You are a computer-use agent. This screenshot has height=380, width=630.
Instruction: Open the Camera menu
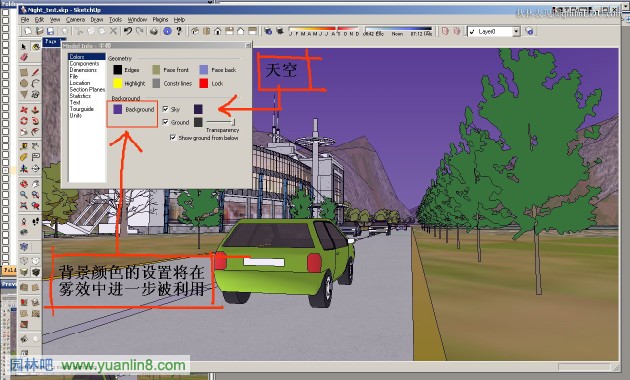[x=76, y=19]
